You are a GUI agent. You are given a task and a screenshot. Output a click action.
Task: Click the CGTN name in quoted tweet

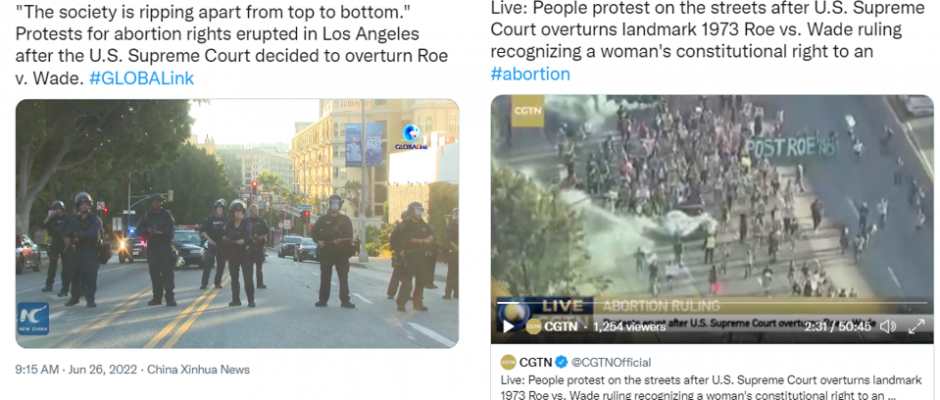(535, 362)
